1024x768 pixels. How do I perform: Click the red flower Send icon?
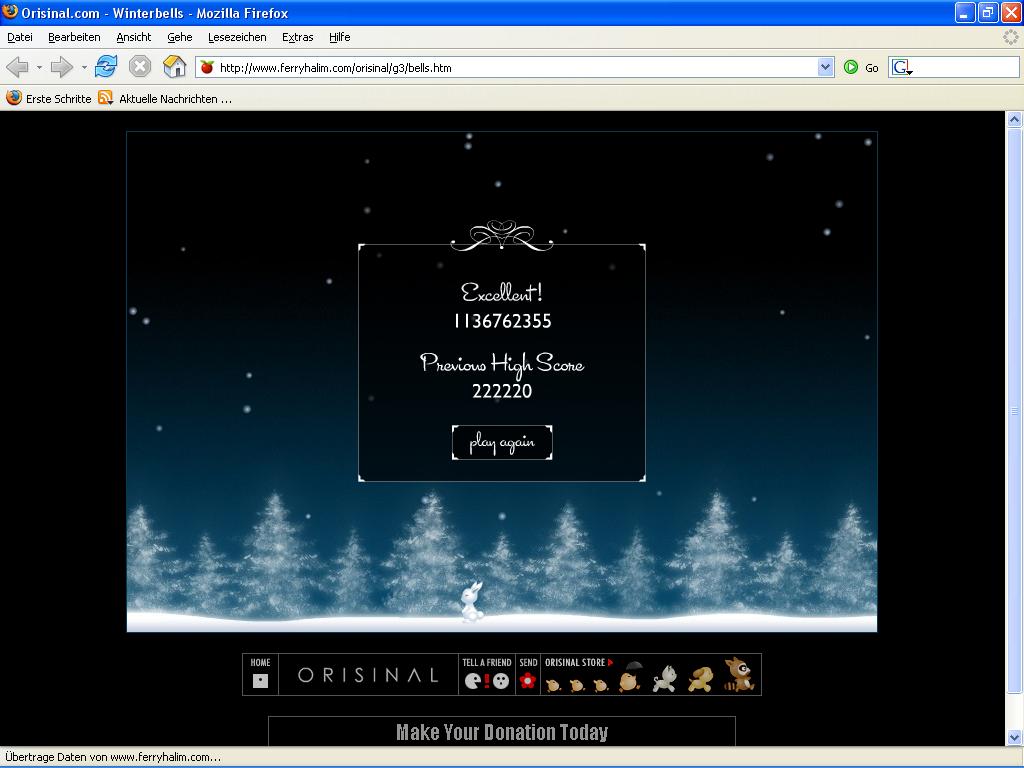tap(528, 681)
